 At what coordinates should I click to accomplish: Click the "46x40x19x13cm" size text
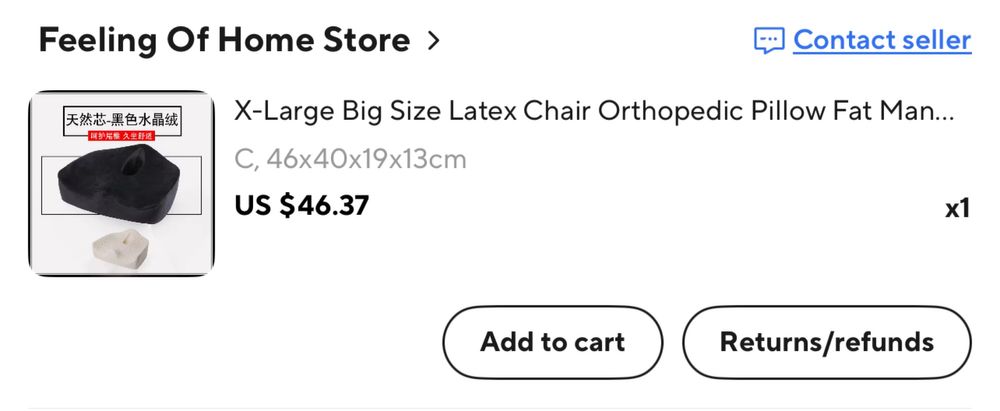coord(366,159)
